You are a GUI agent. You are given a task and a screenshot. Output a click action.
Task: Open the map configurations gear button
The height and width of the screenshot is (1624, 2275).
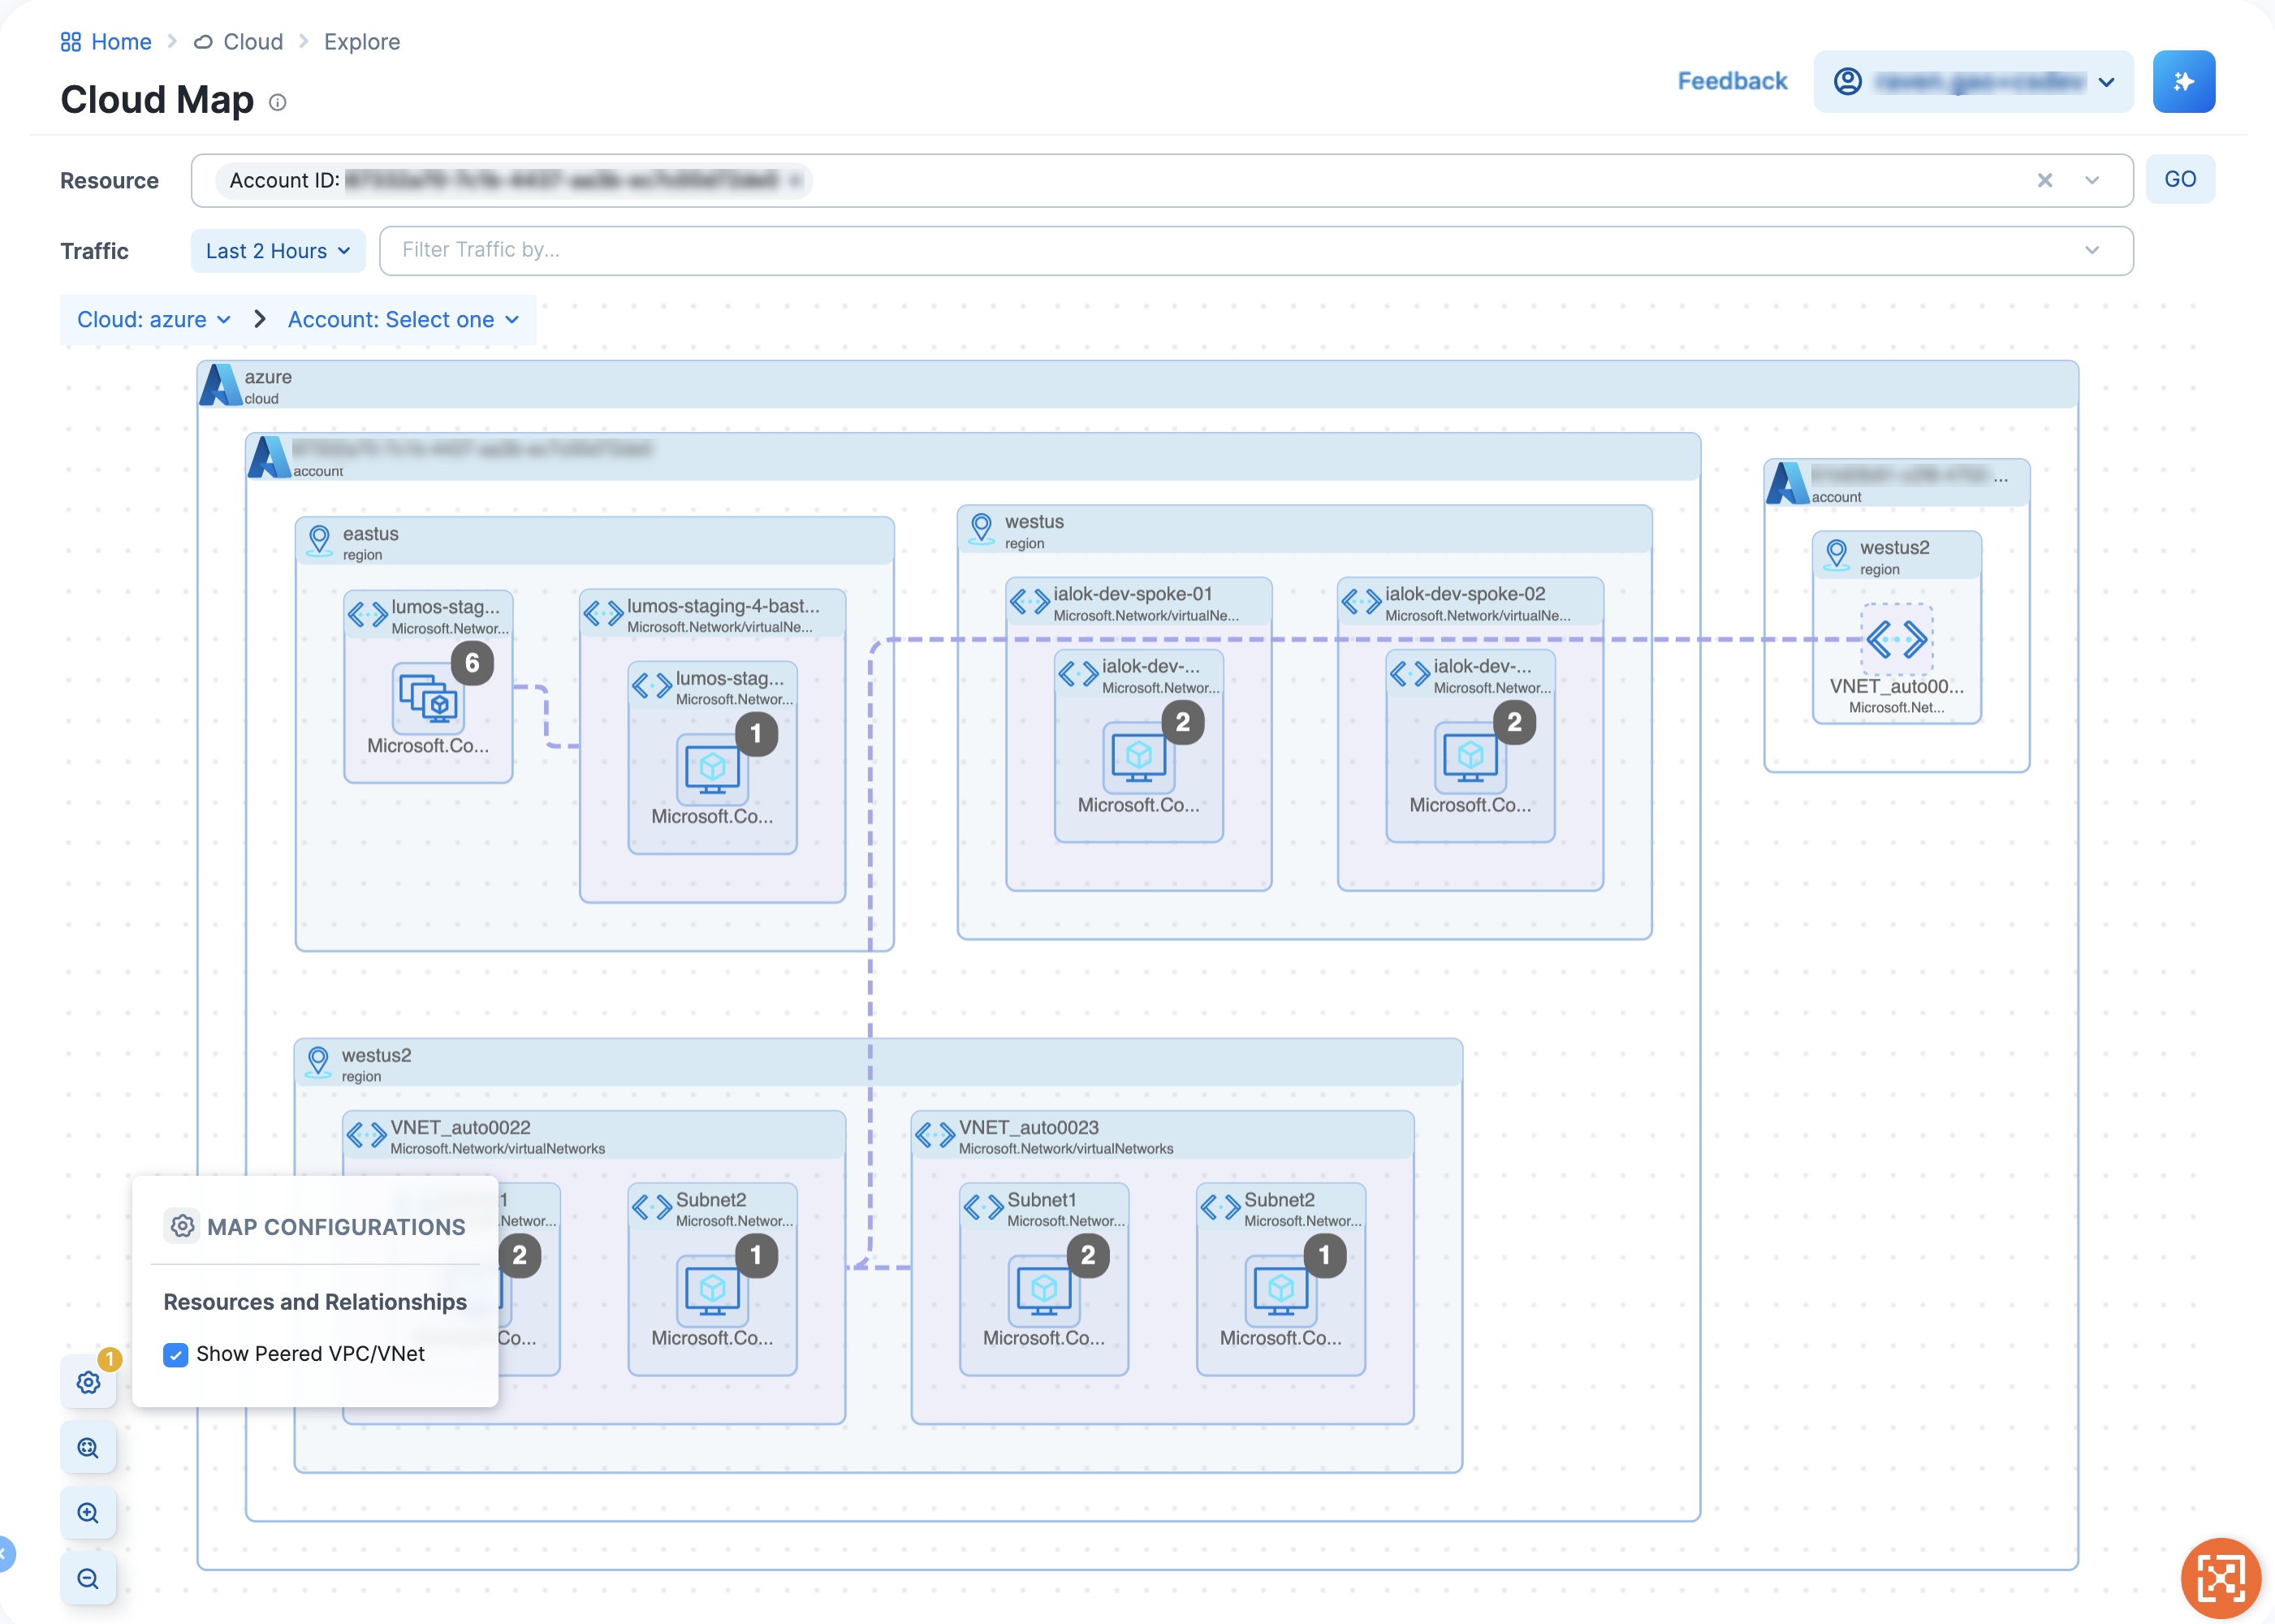pos(88,1382)
